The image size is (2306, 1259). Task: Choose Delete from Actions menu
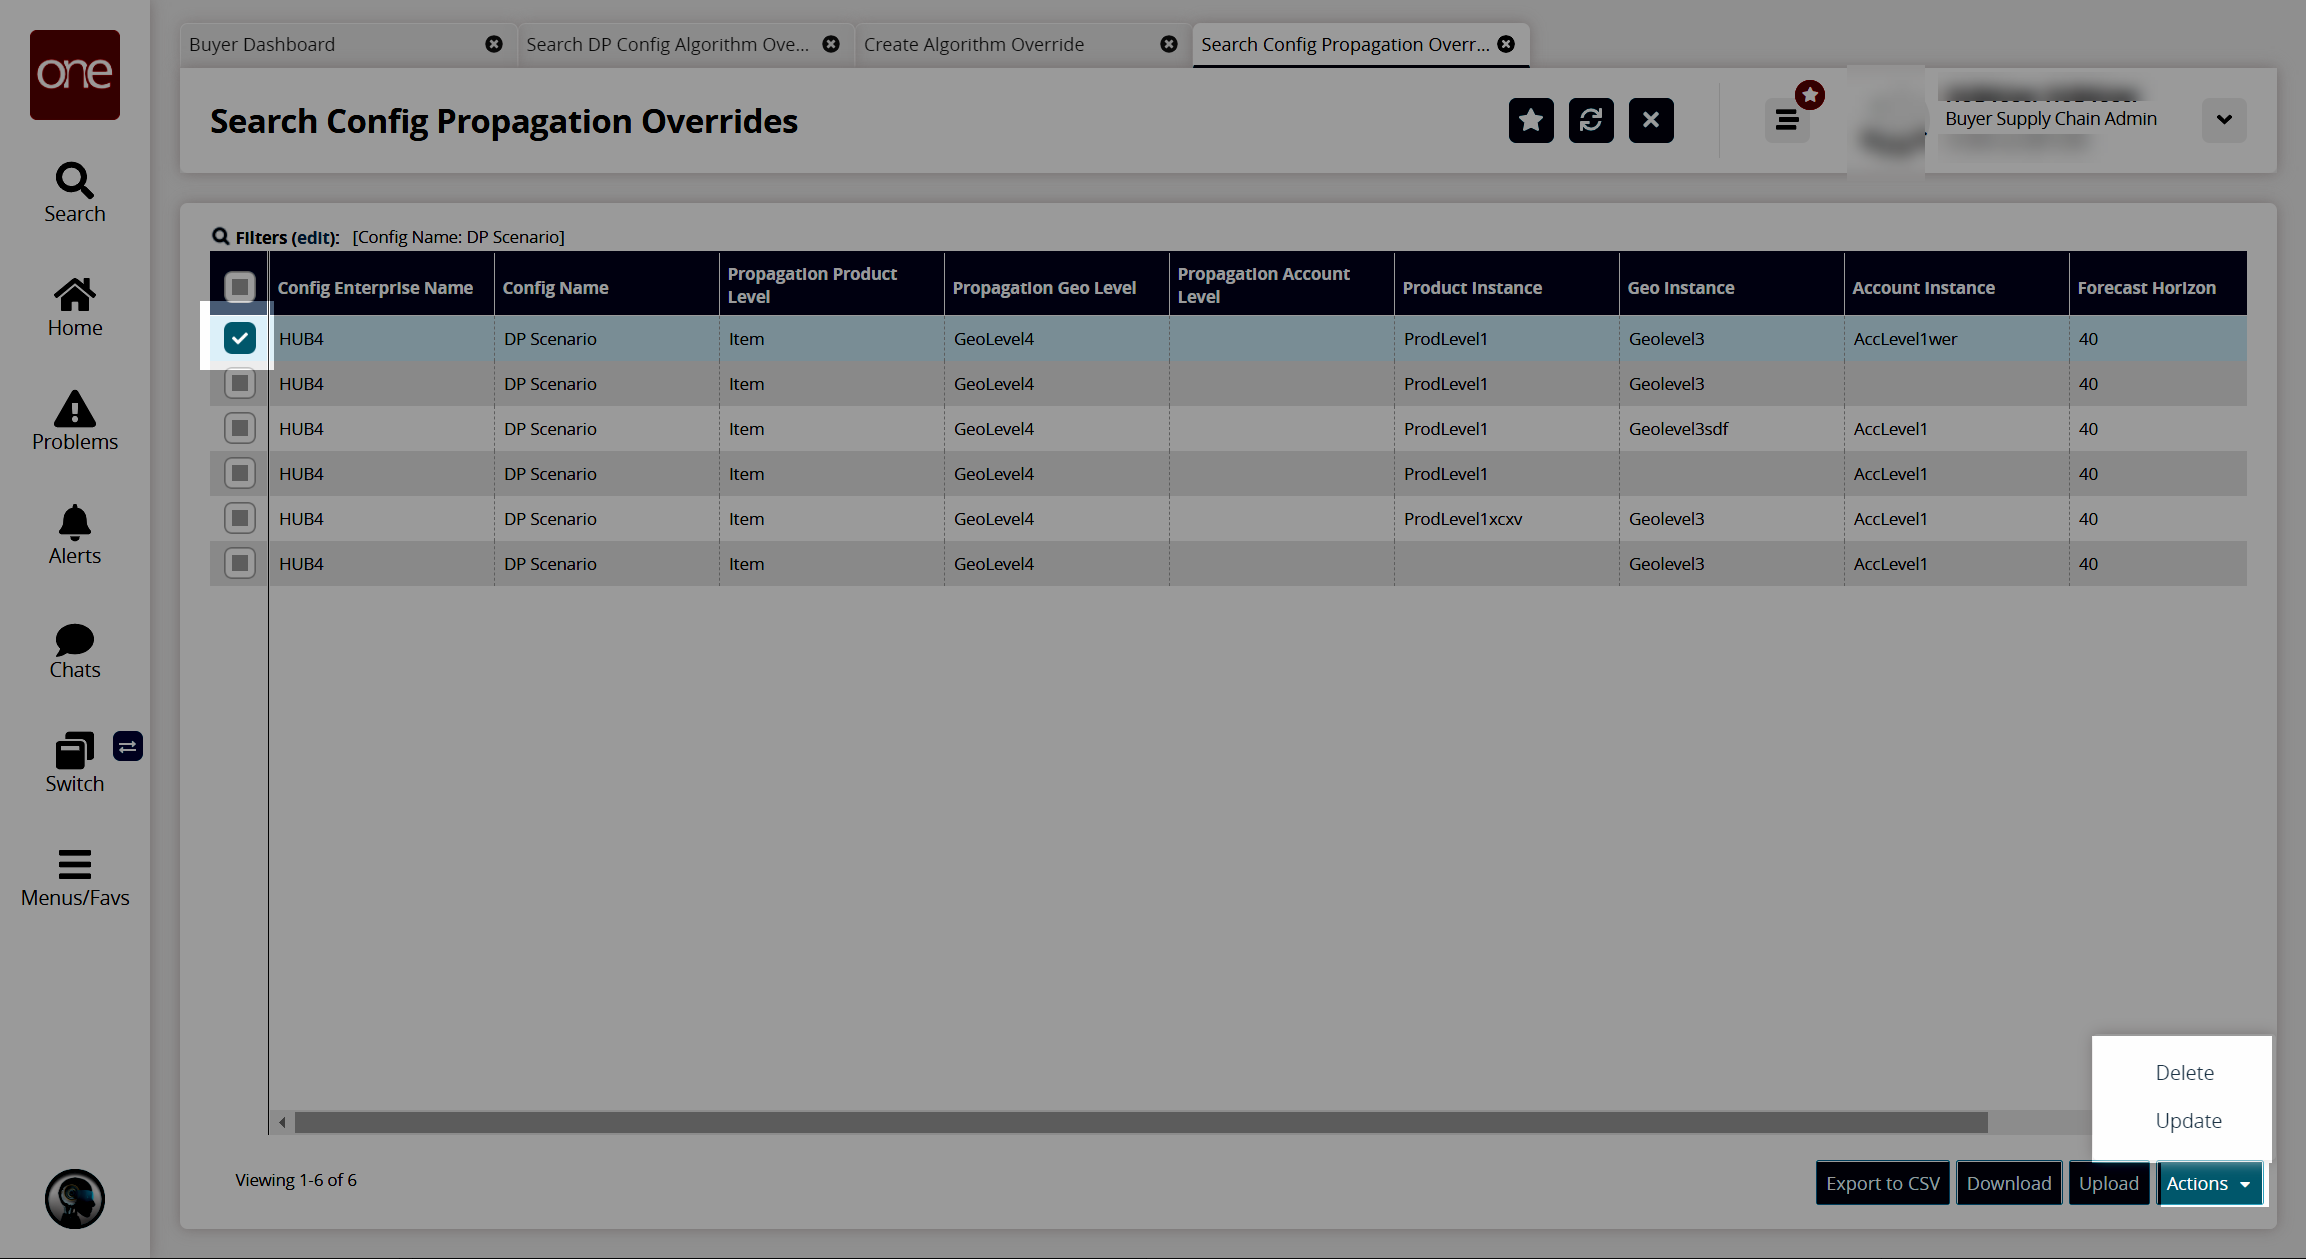pyautogui.click(x=2184, y=1072)
